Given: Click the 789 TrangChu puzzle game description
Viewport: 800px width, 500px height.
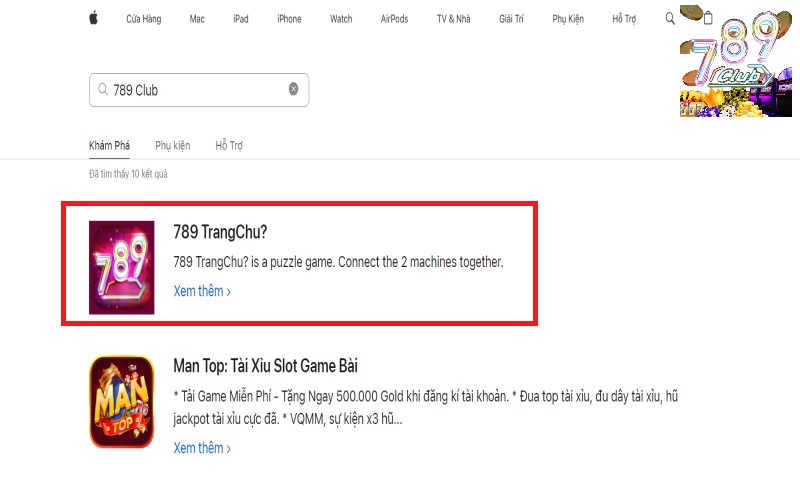Looking at the screenshot, I should pyautogui.click(x=338, y=262).
